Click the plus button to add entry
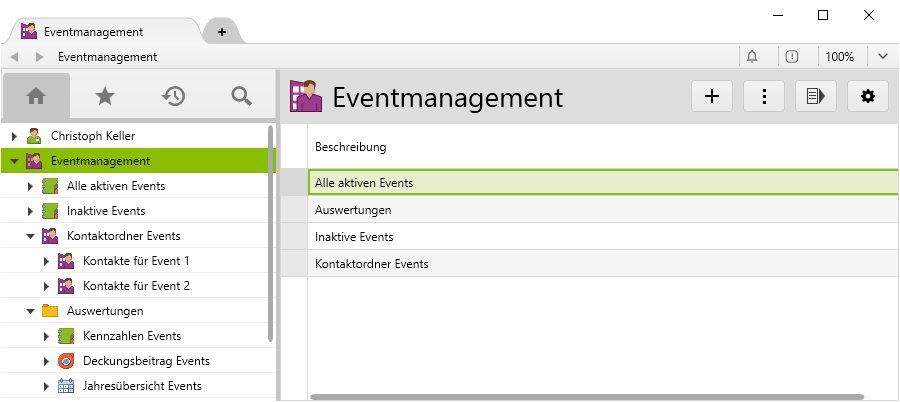This screenshot has width=900, height=402. (712, 96)
